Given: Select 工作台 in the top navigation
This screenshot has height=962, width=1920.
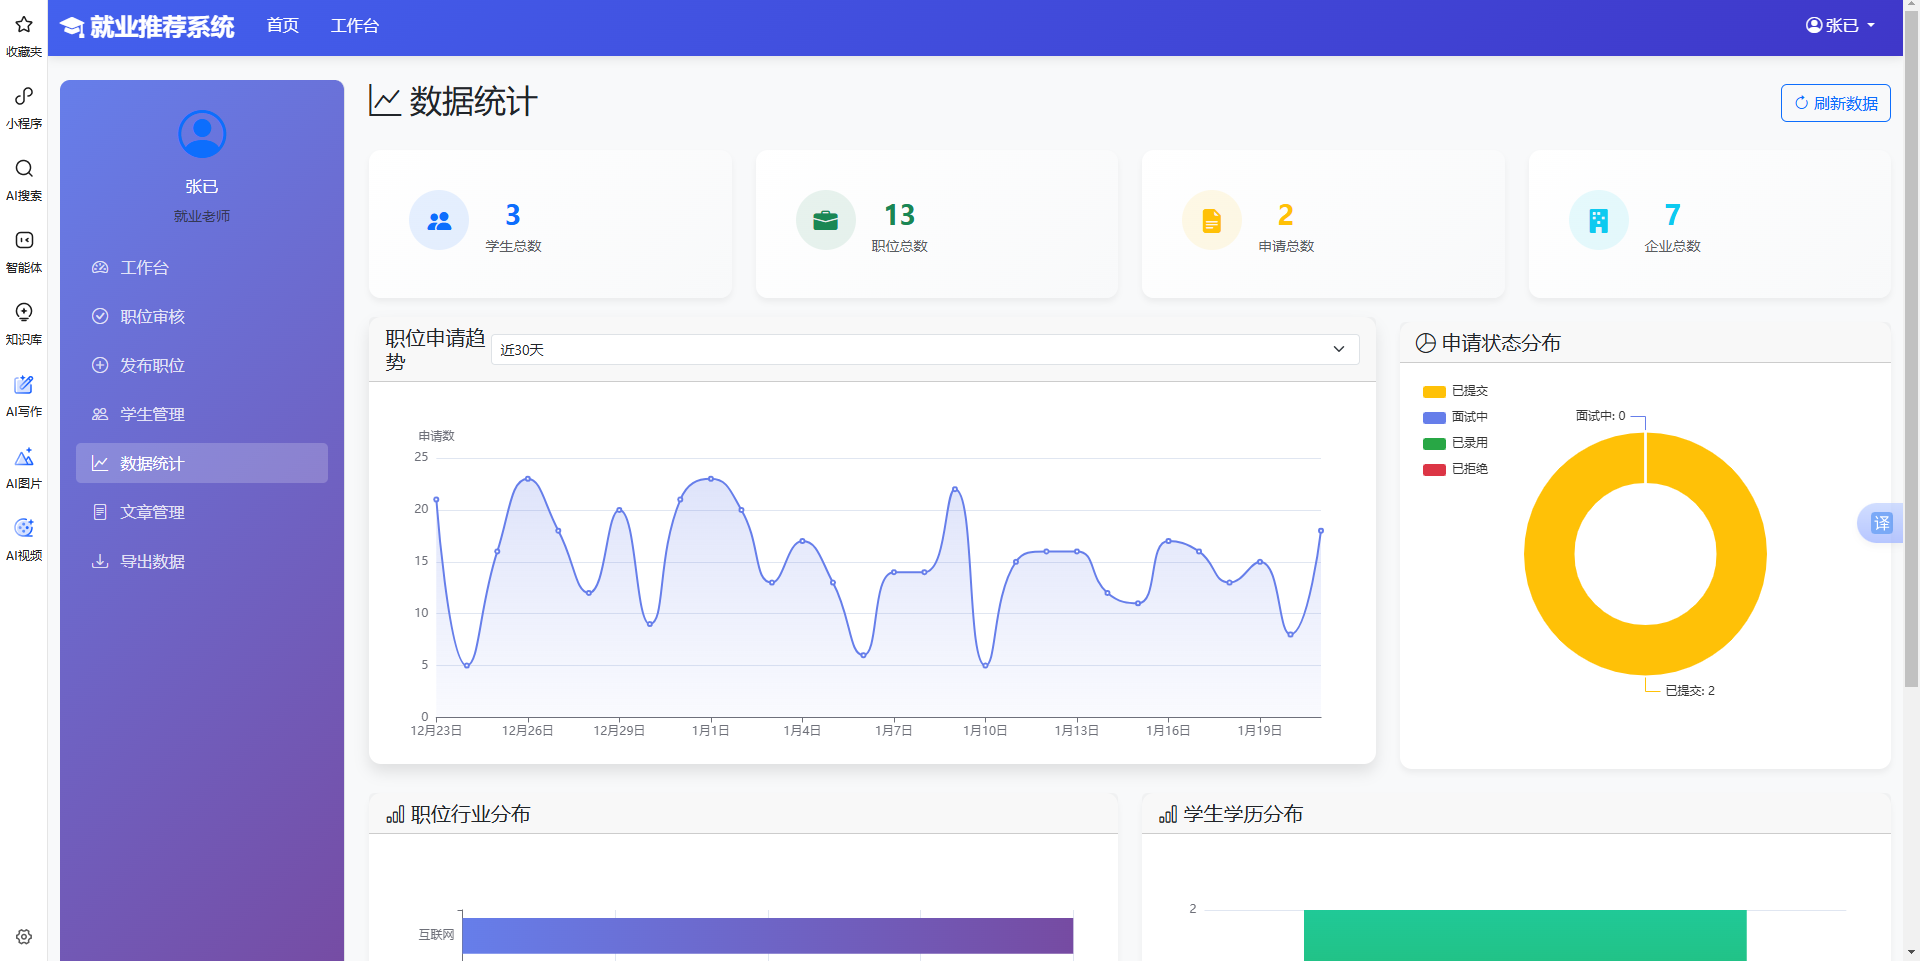Looking at the screenshot, I should [355, 25].
